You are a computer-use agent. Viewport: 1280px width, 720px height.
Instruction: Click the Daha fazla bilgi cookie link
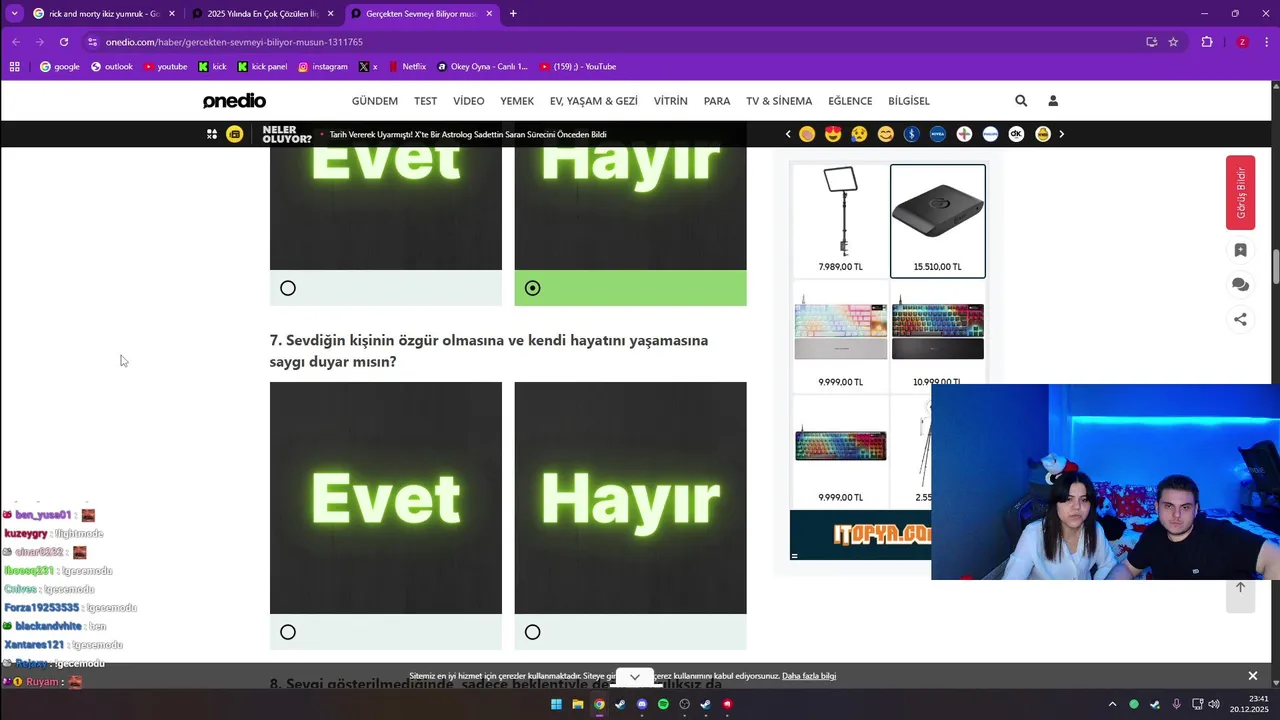(x=809, y=676)
